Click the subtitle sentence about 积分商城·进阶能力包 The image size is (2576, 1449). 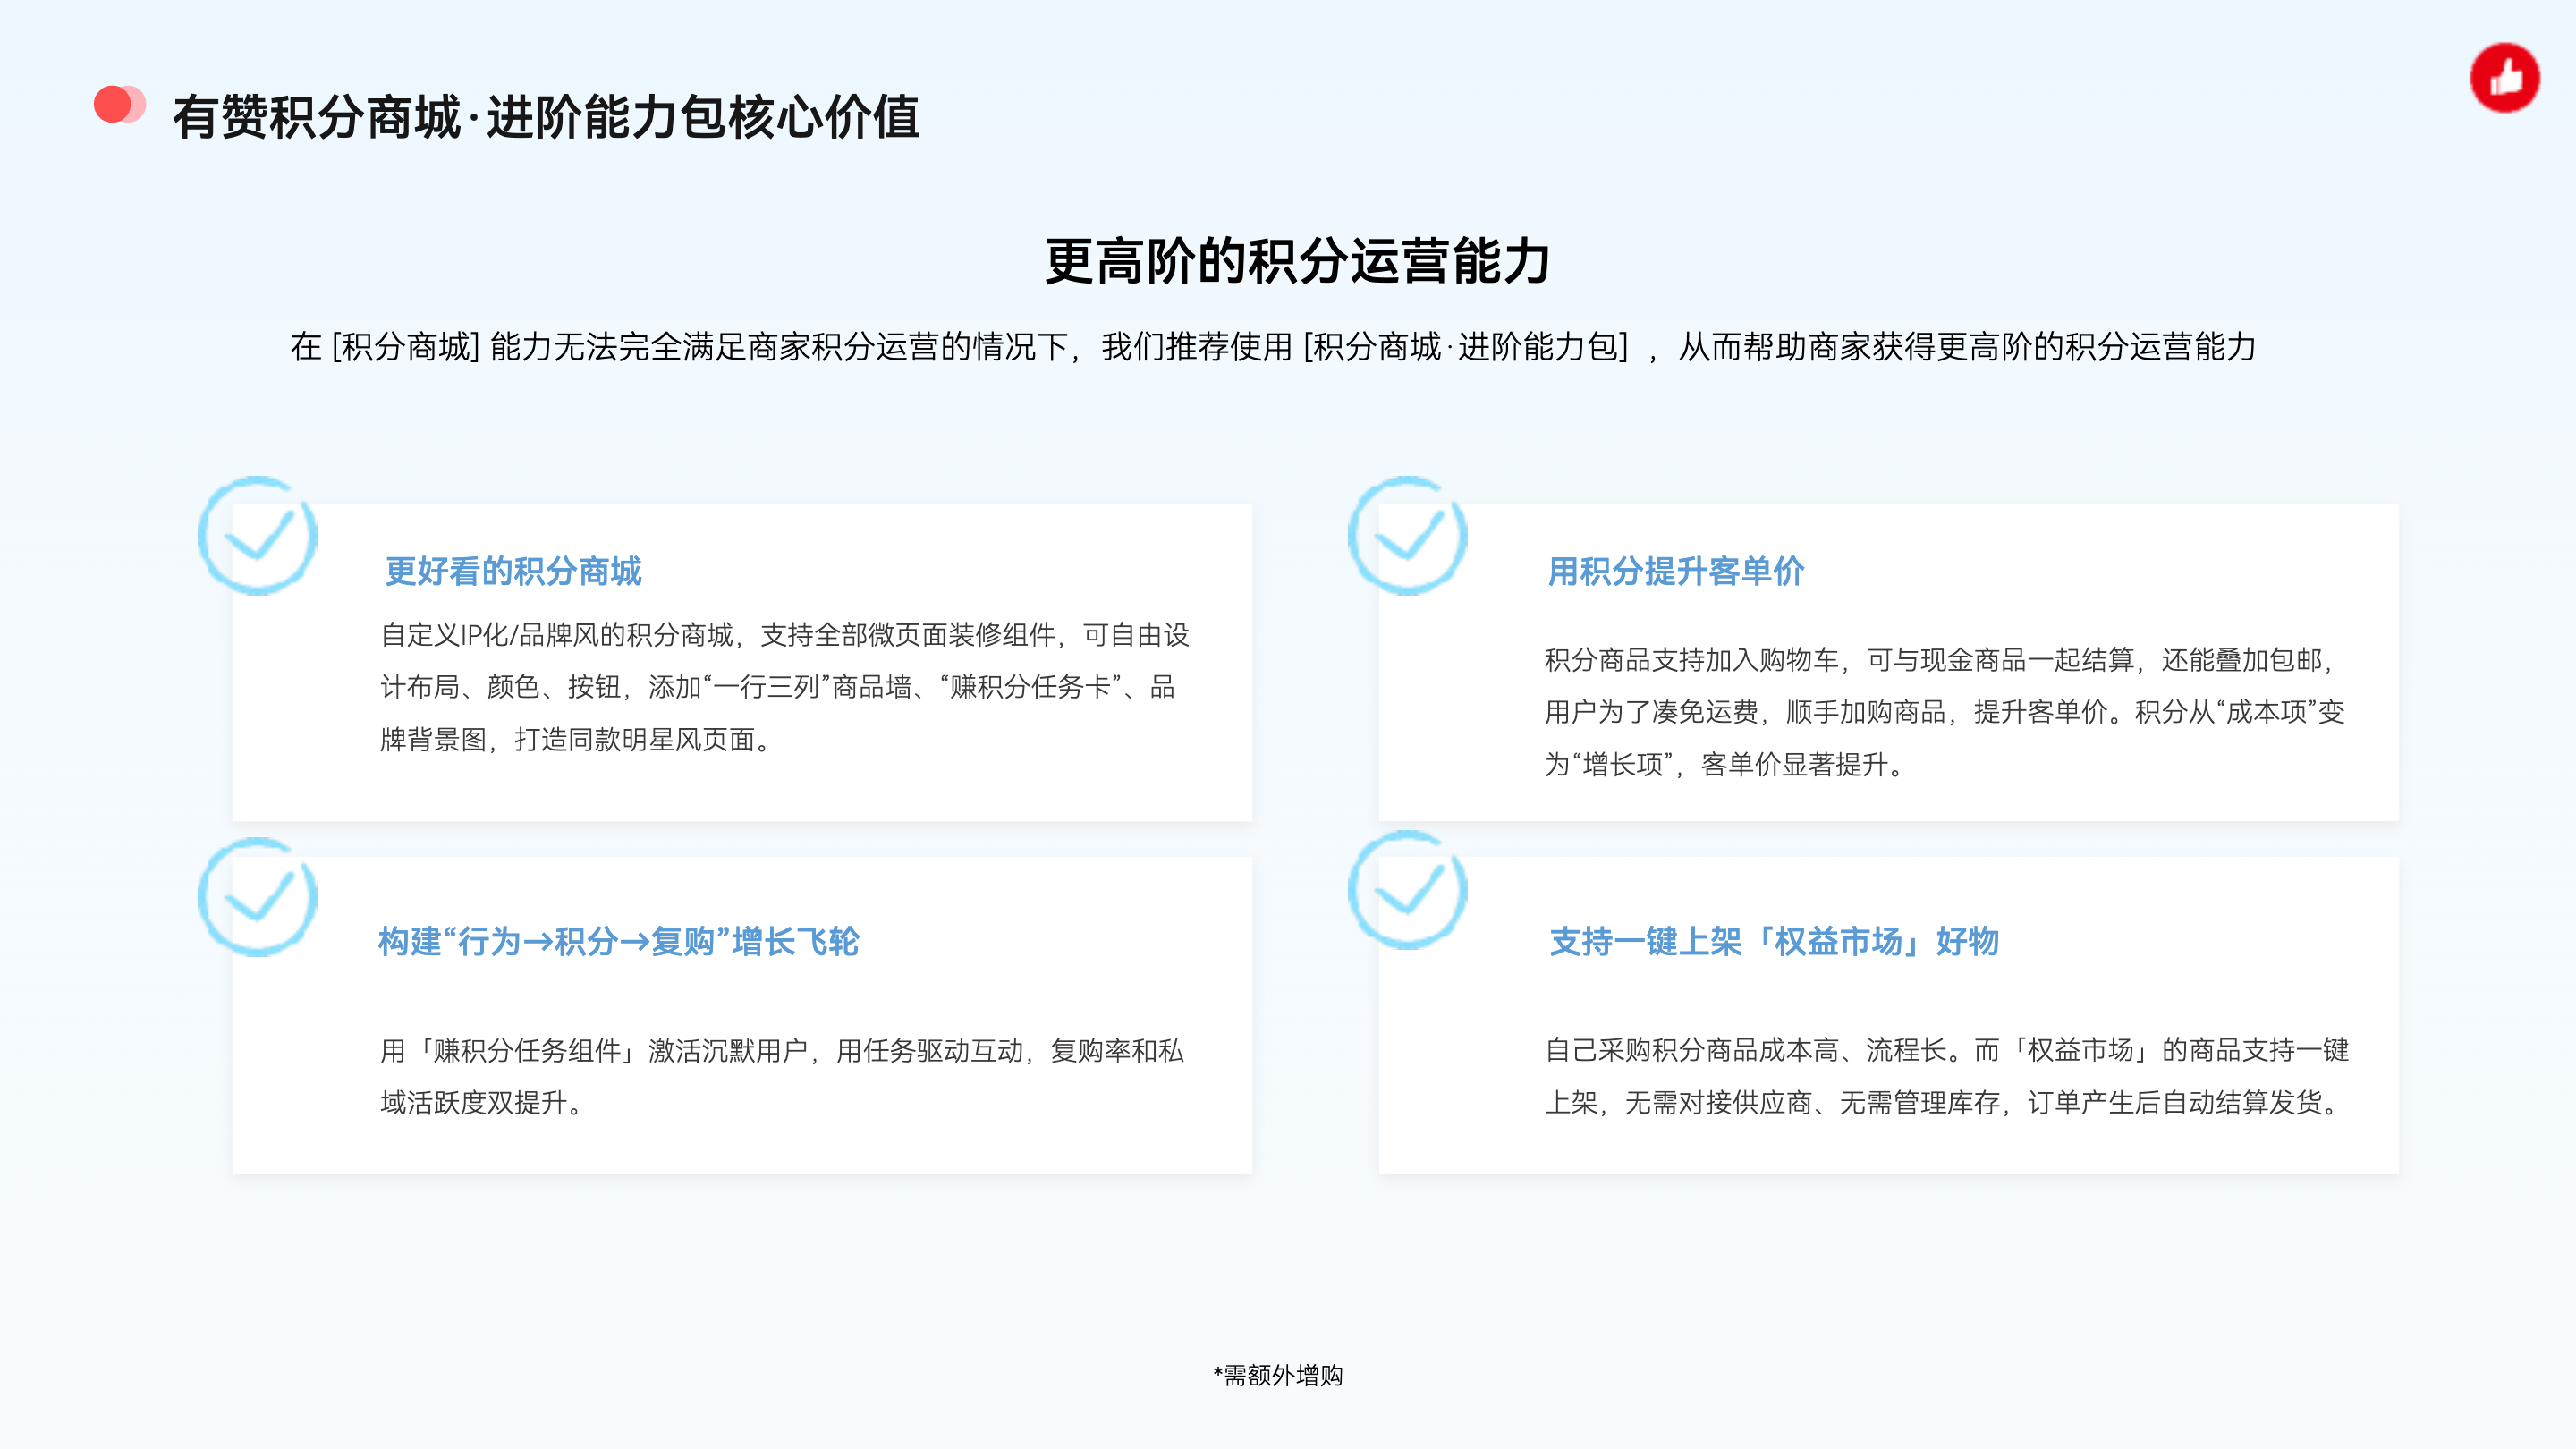(x=1272, y=347)
